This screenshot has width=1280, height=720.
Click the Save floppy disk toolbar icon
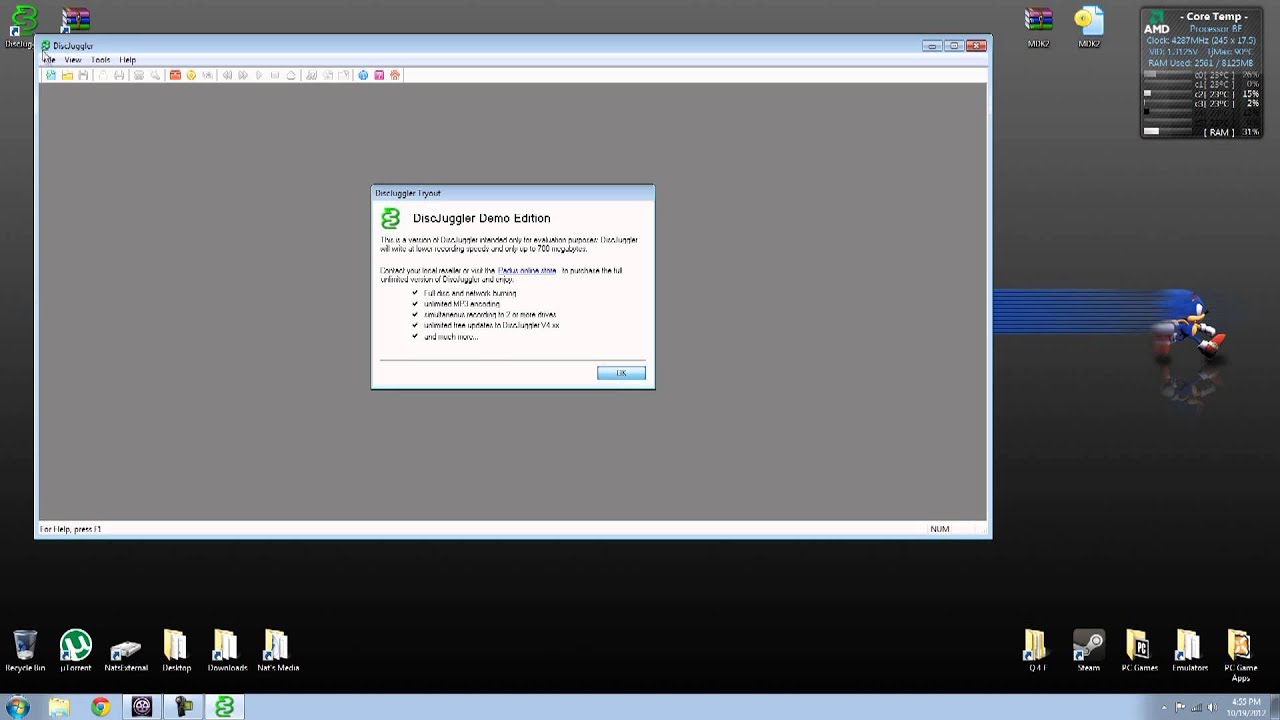[83, 75]
